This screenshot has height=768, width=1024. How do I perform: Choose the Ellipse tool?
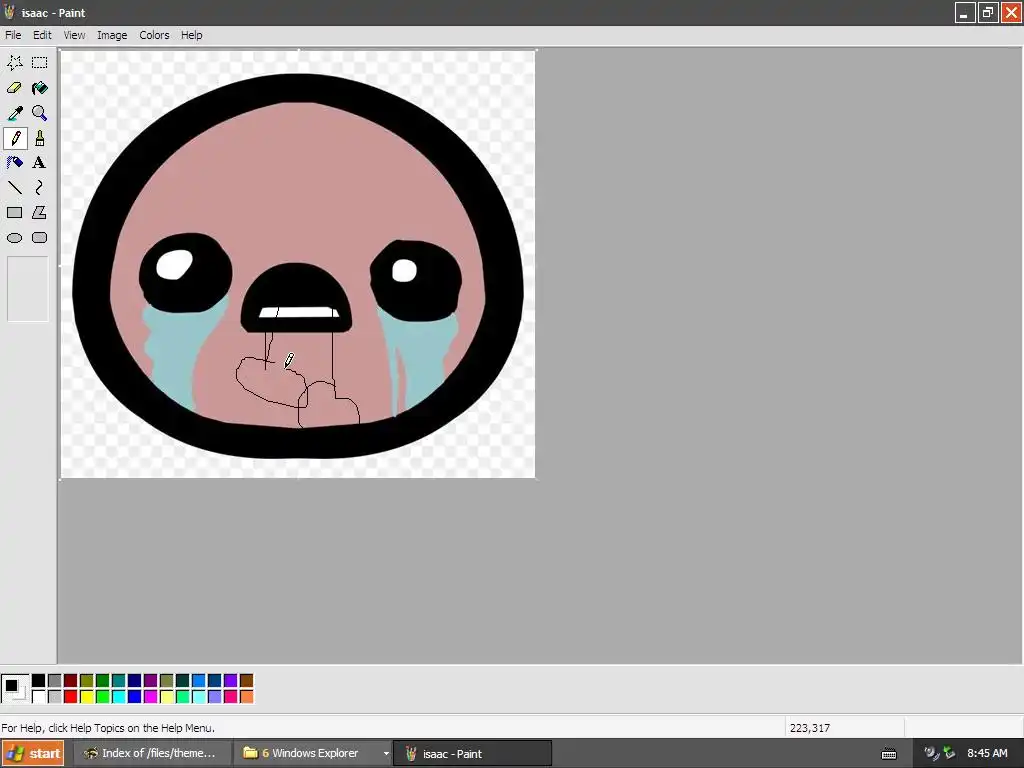point(14,238)
